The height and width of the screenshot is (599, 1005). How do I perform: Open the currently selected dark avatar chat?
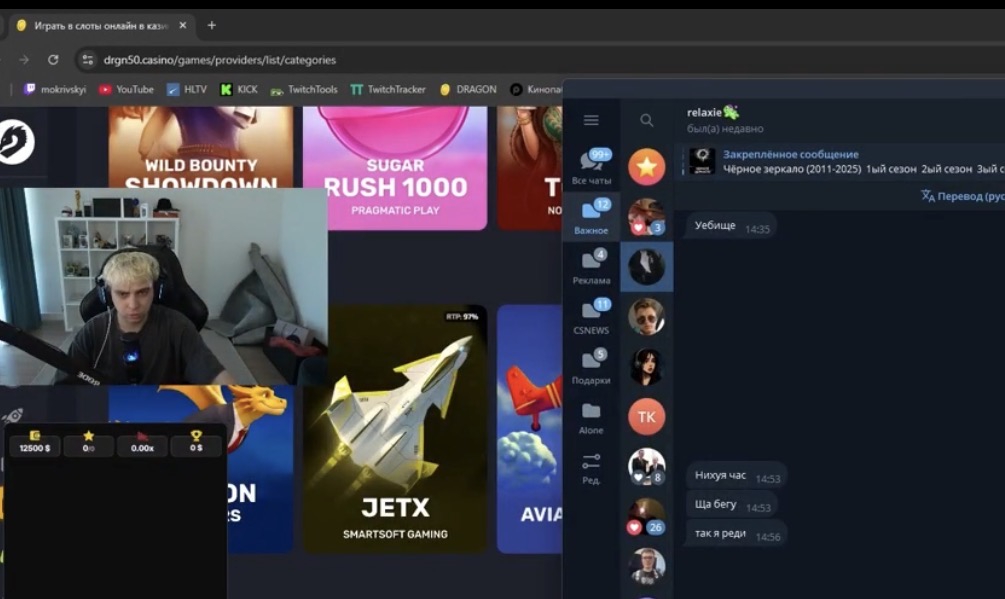click(x=647, y=267)
